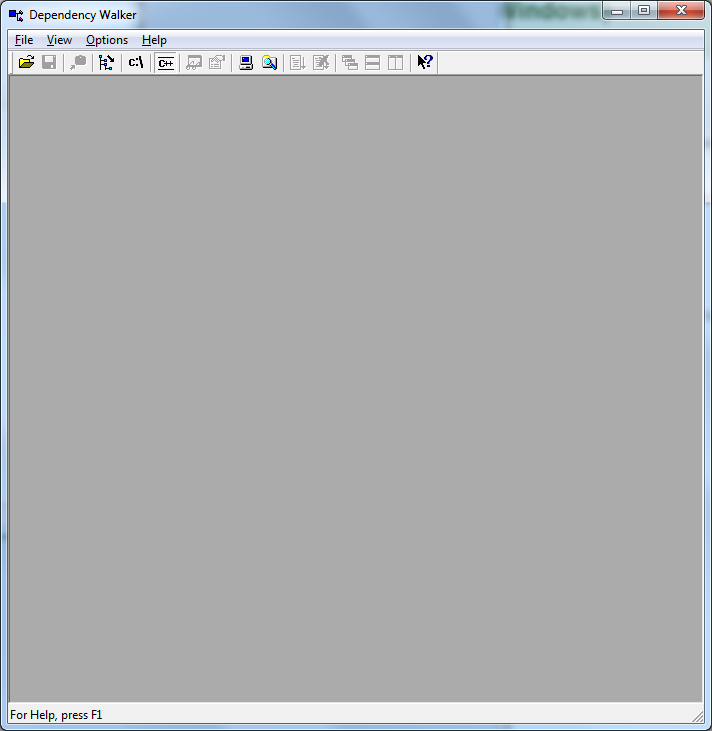Click the Cascade windows icon
712x731 pixels.
350,62
